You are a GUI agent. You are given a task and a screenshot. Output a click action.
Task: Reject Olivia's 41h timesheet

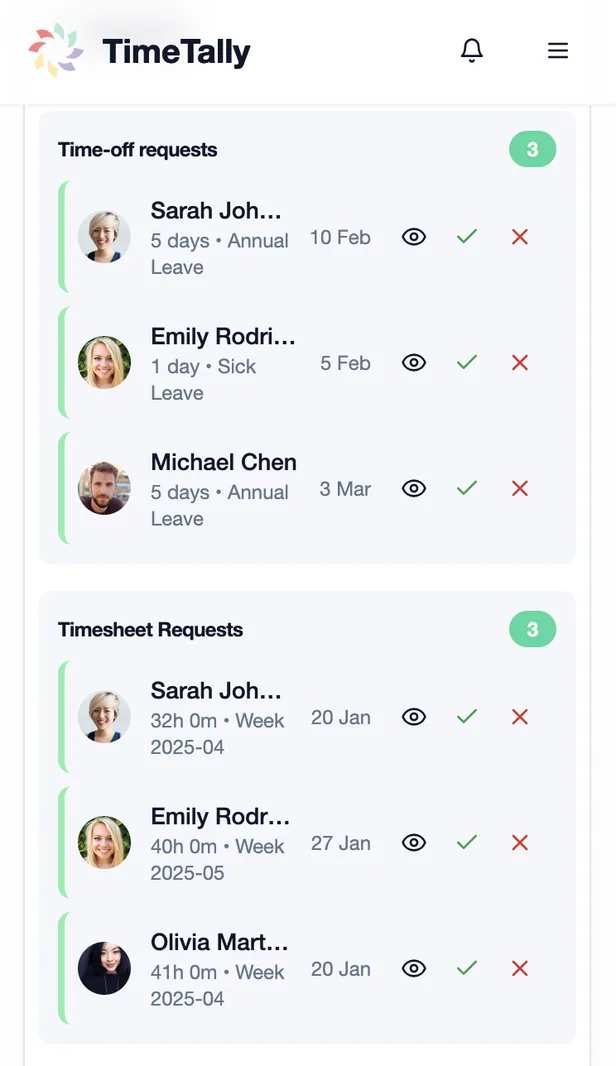pos(520,969)
